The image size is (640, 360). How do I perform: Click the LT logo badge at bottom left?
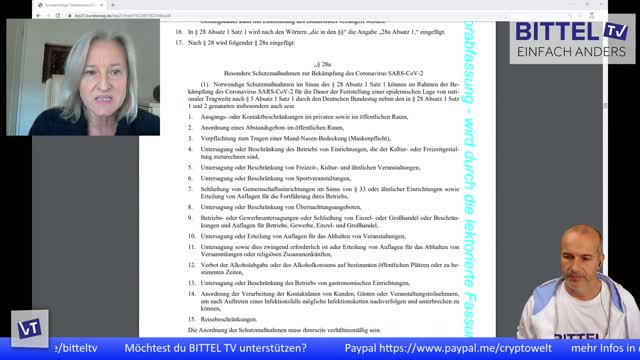[30, 329]
